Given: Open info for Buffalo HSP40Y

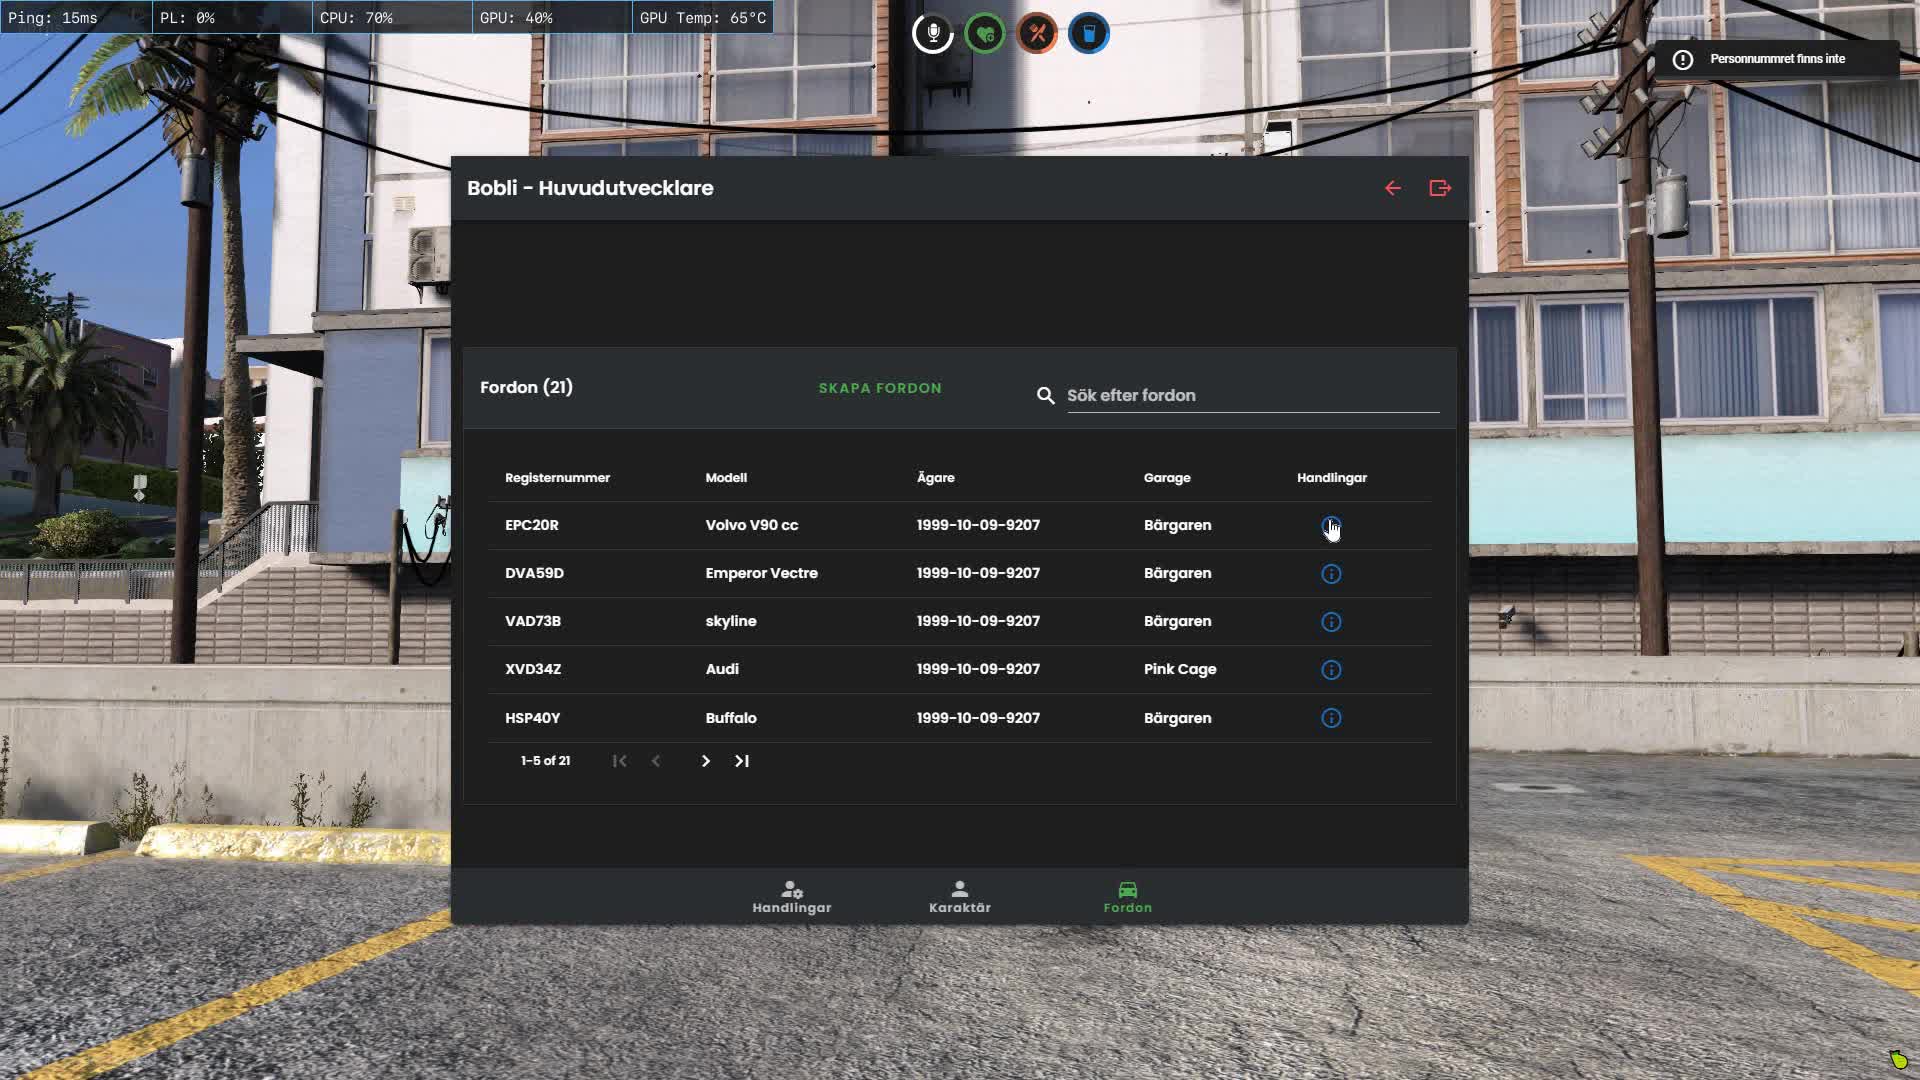Looking at the screenshot, I should tap(1331, 718).
